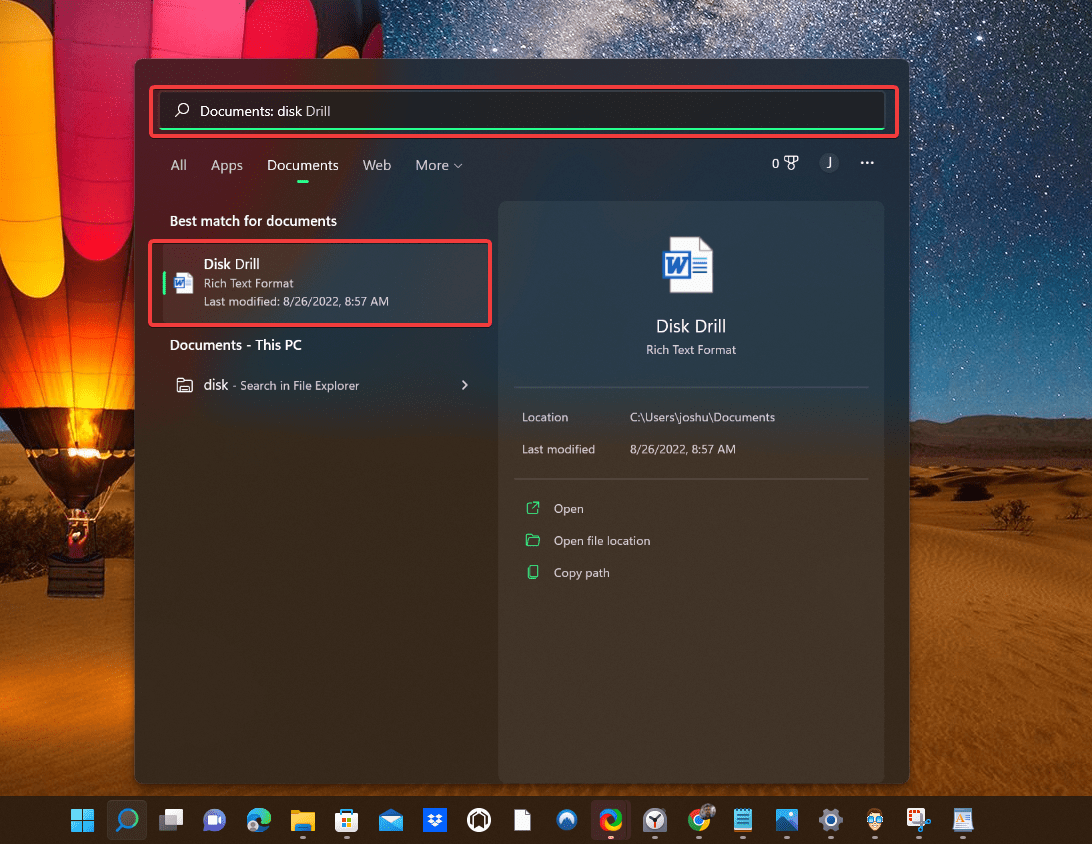Click the colorful swirl app icon in taskbar
Screen dimensions: 1092x844
click(611, 820)
